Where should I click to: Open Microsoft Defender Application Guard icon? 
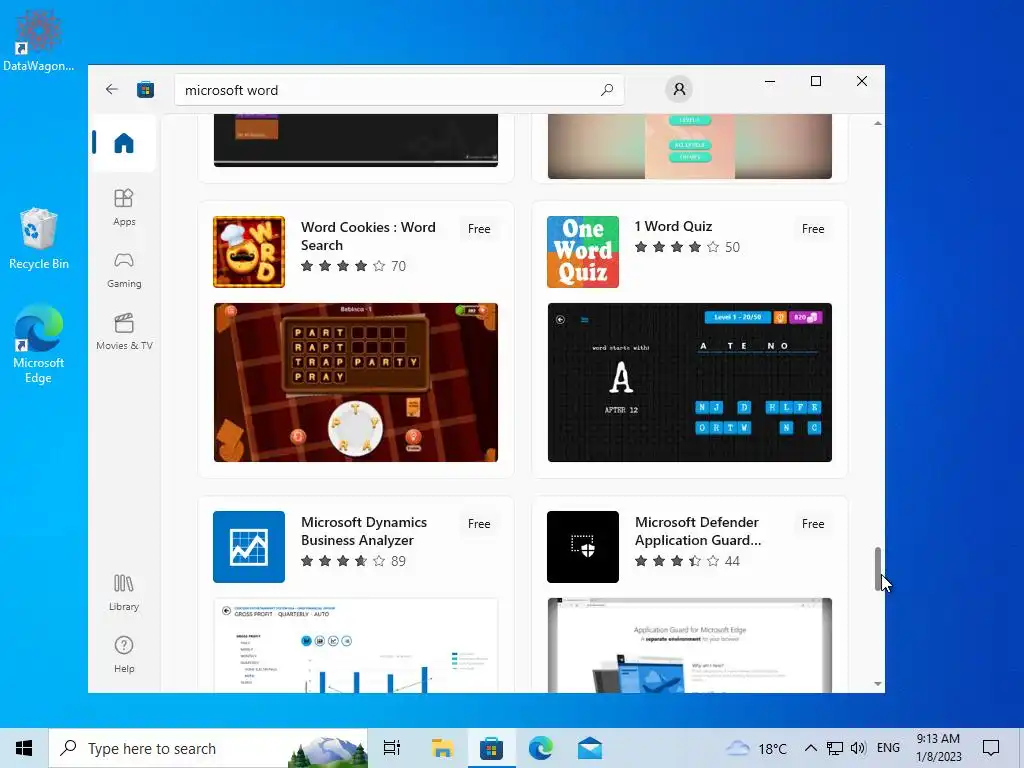tap(583, 547)
